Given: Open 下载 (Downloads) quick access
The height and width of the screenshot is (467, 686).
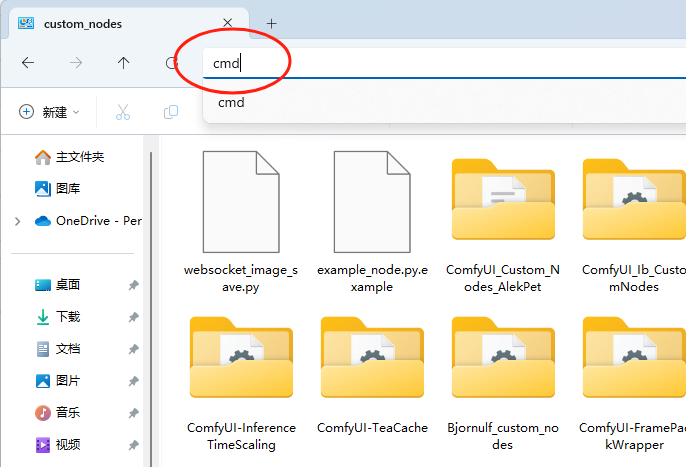Looking at the screenshot, I should pos(57,317).
